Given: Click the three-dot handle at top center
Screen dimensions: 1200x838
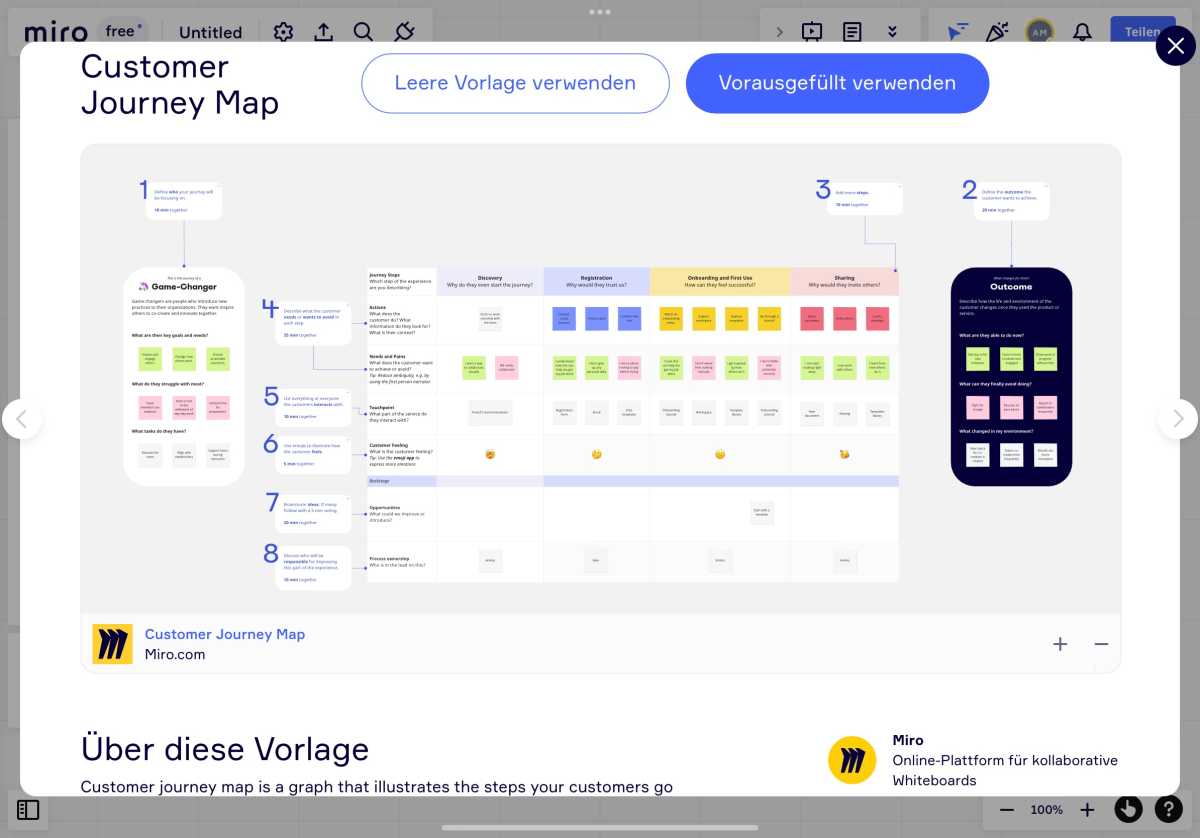Looking at the screenshot, I should click(x=600, y=12).
